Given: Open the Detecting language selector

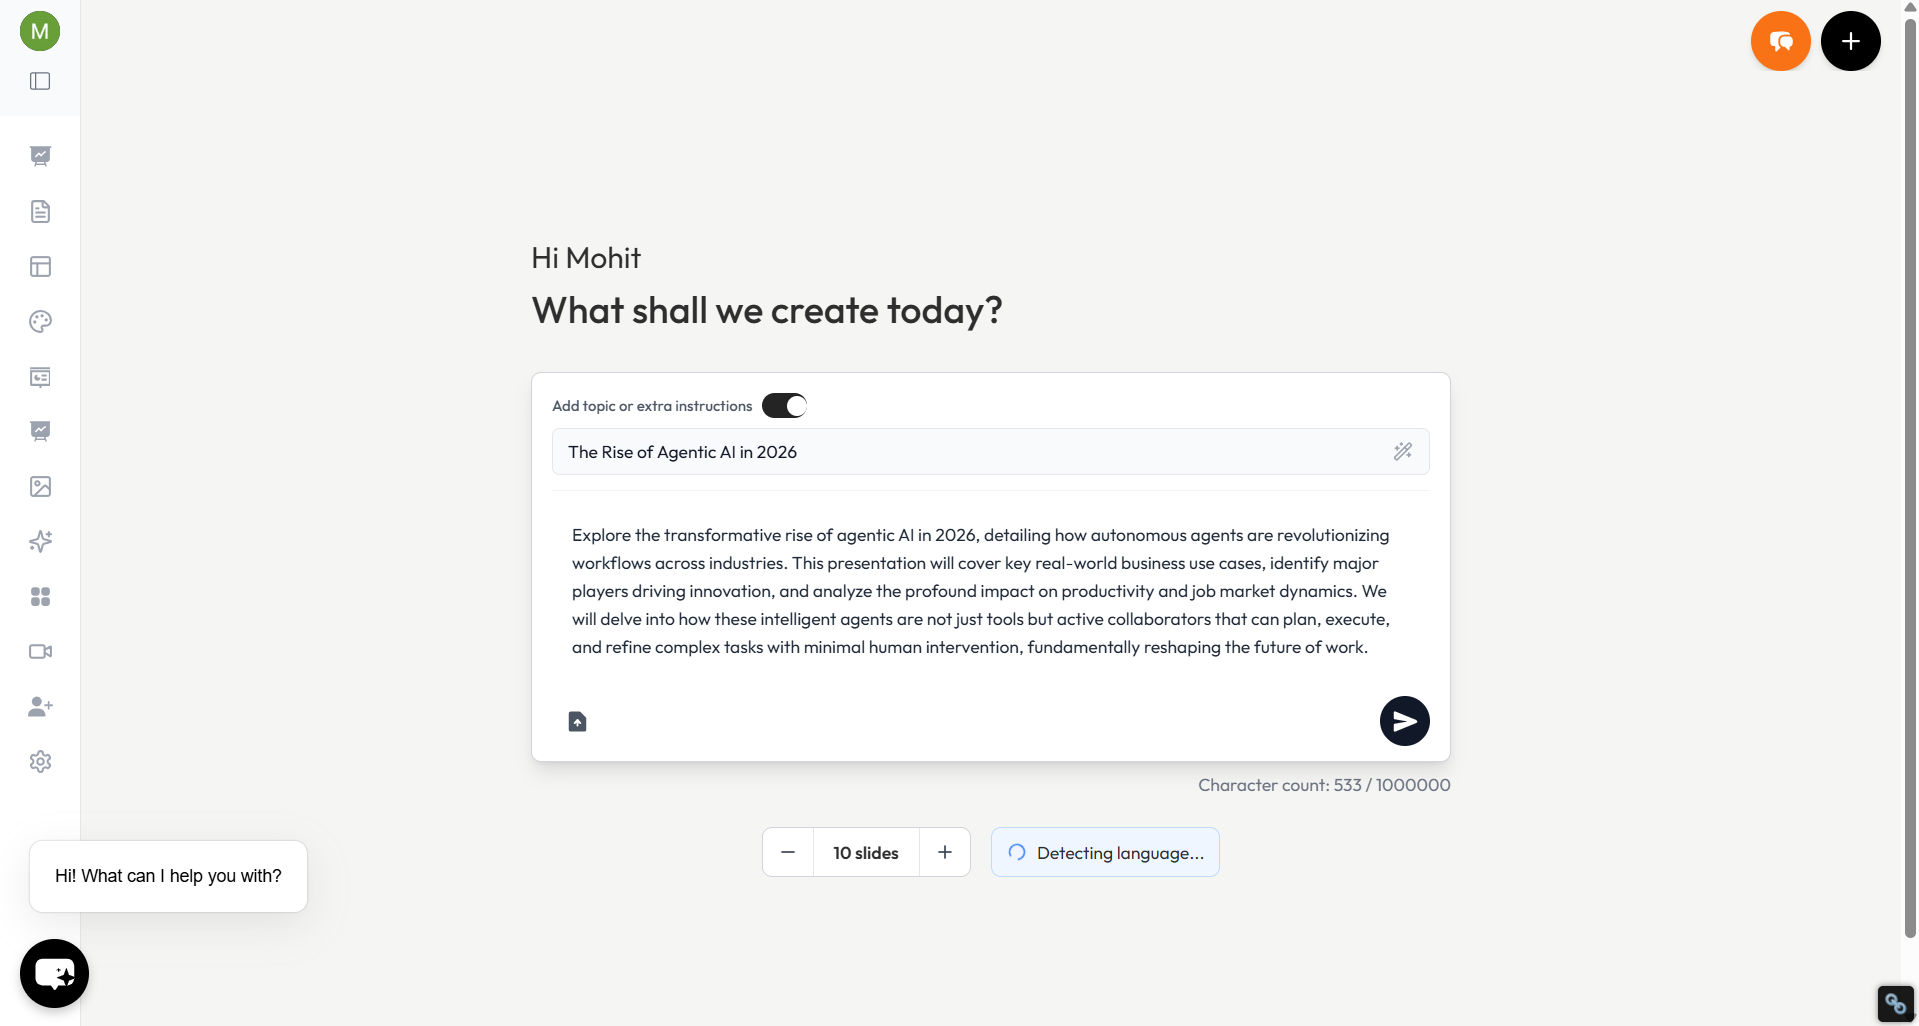Looking at the screenshot, I should (x=1105, y=853).
